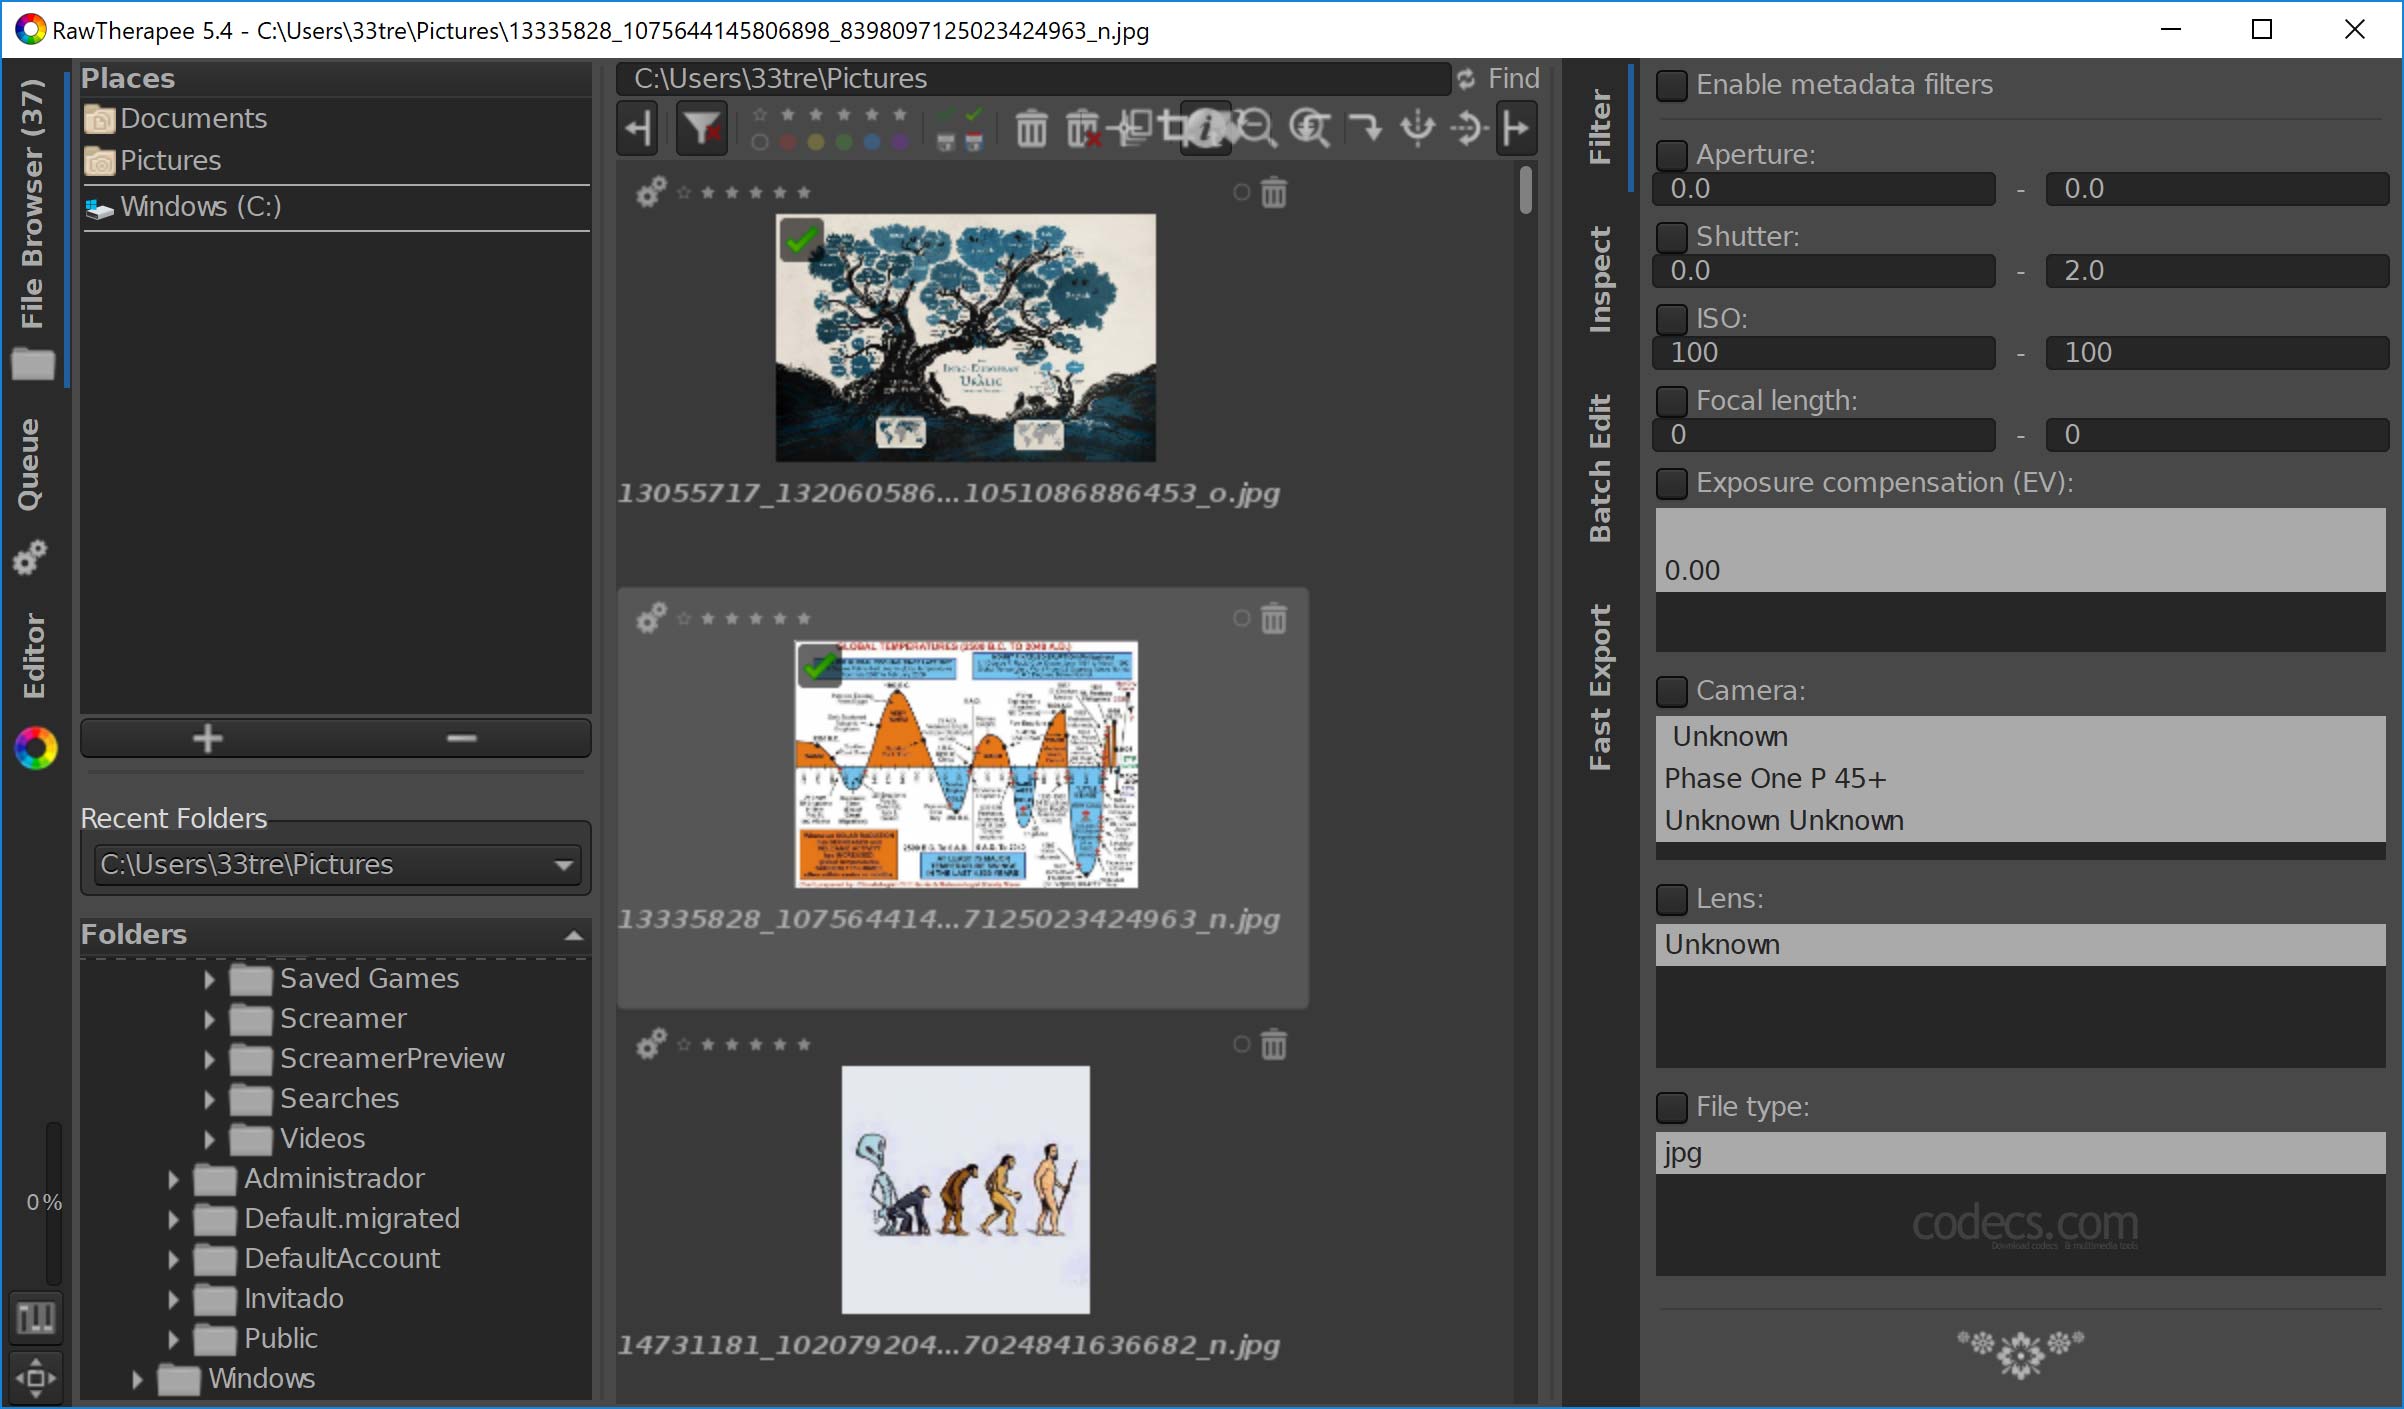Move tree image 13055717 to trash
Viewport: 2404px width, 1409px height.
pos(1274,191)
